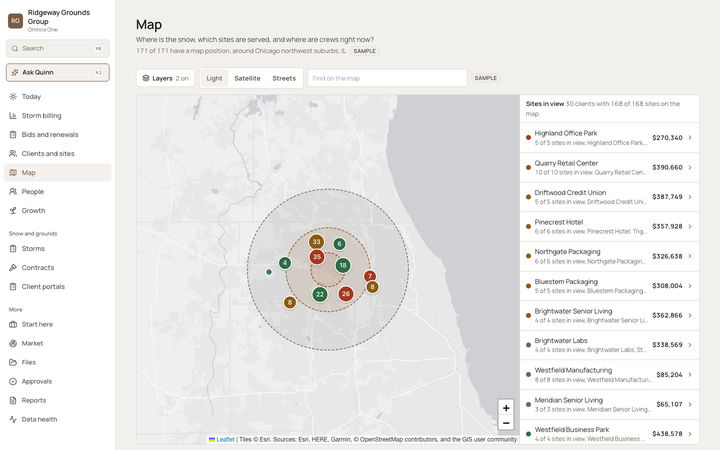Click the $390,660 value for Quarry Retail Center
This screenshot has height=450, width=720.
coord(667,167)
